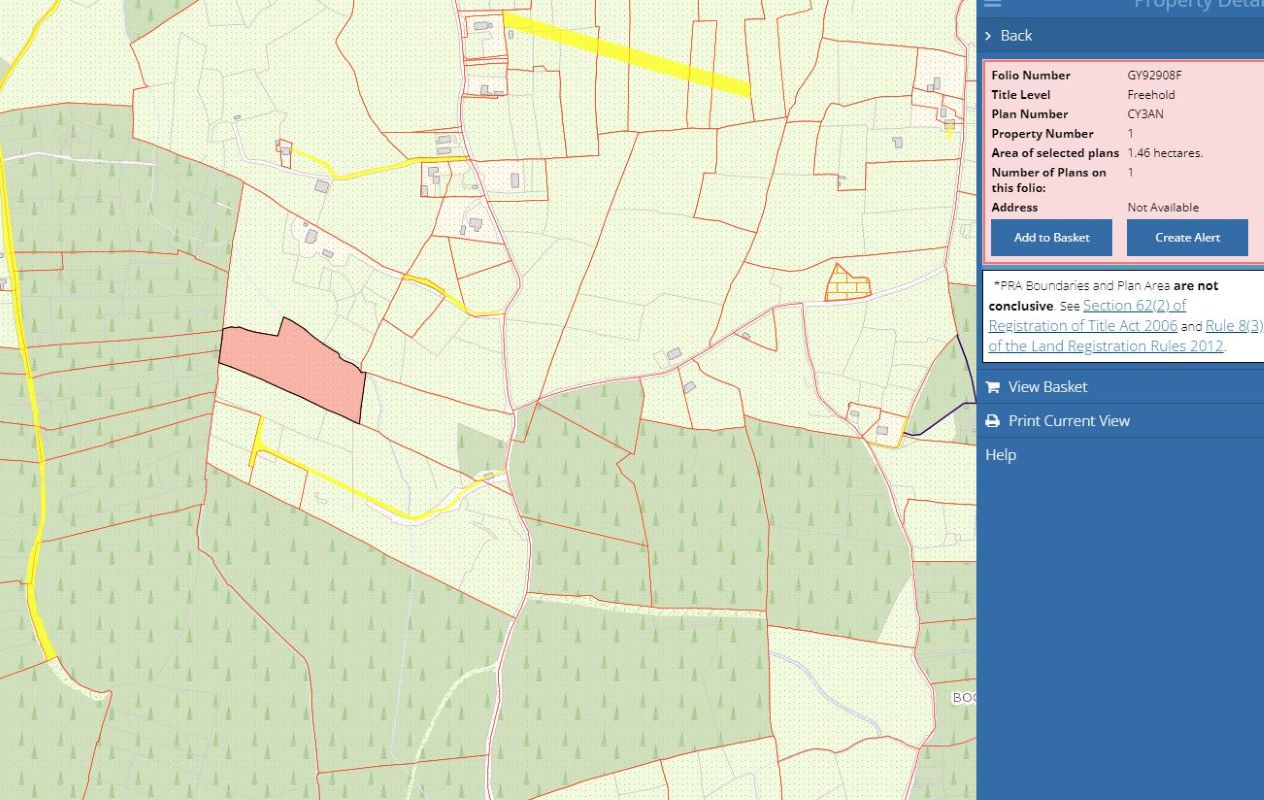Click the 1.46 hectares area value
Screen dimensions: 1264x800
pos(1164,153)
